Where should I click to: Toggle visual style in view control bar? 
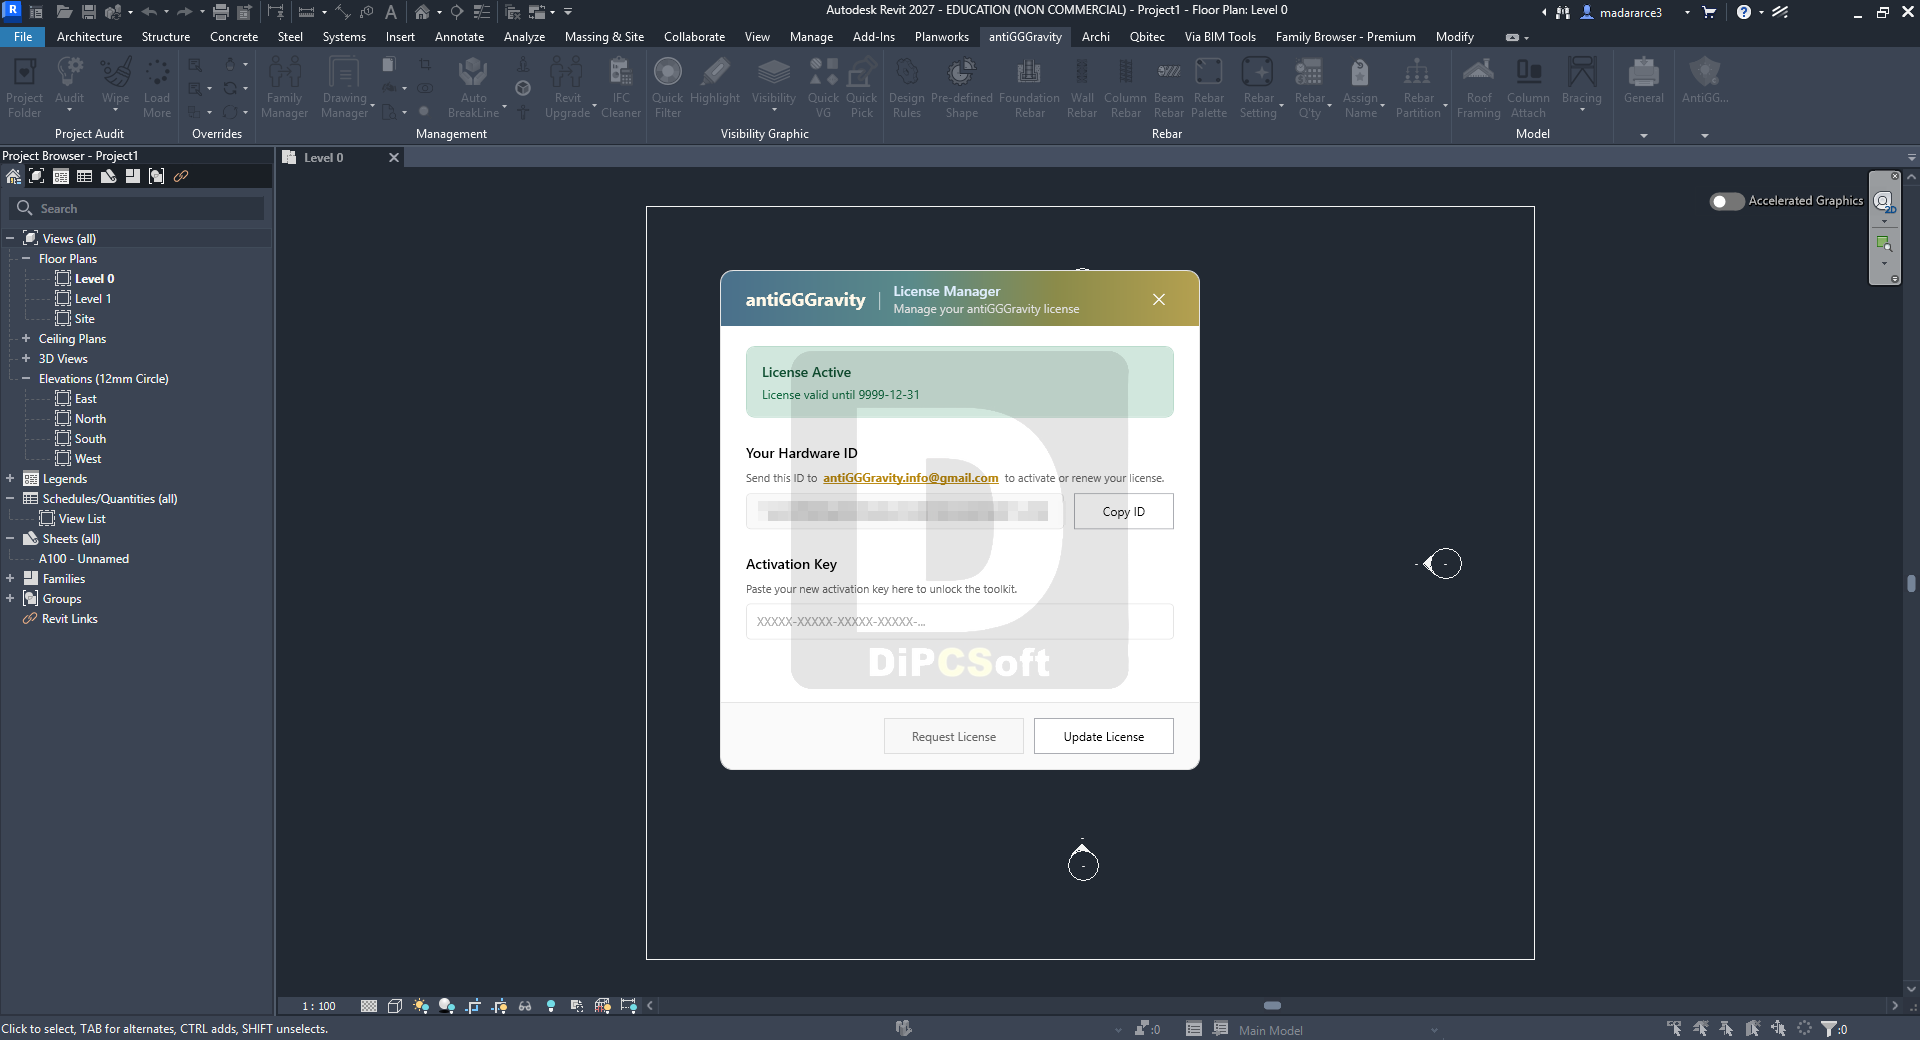click(x=395, y=1006)
